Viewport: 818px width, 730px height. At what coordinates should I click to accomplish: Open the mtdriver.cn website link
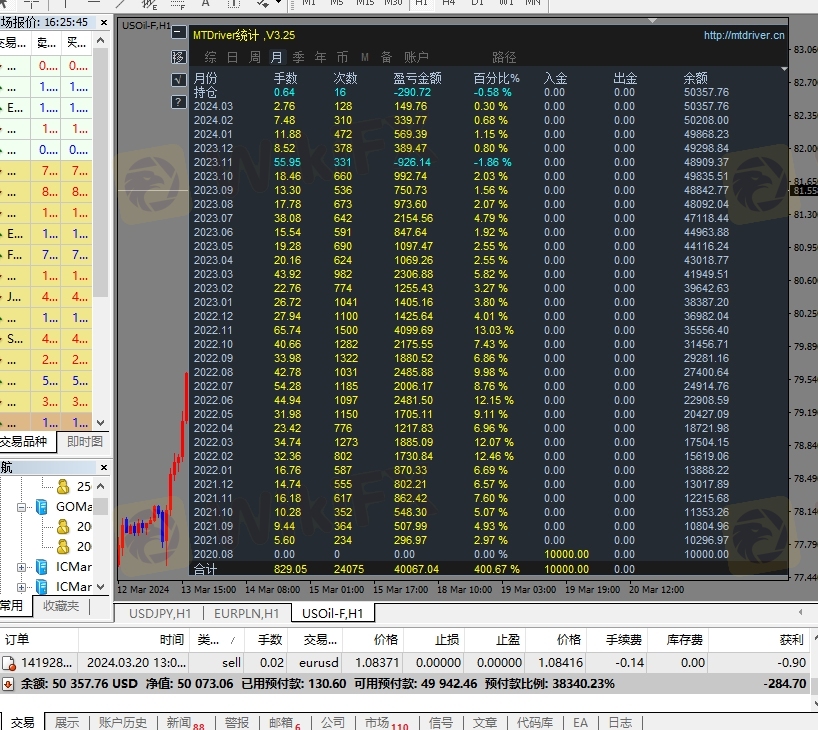744,35
